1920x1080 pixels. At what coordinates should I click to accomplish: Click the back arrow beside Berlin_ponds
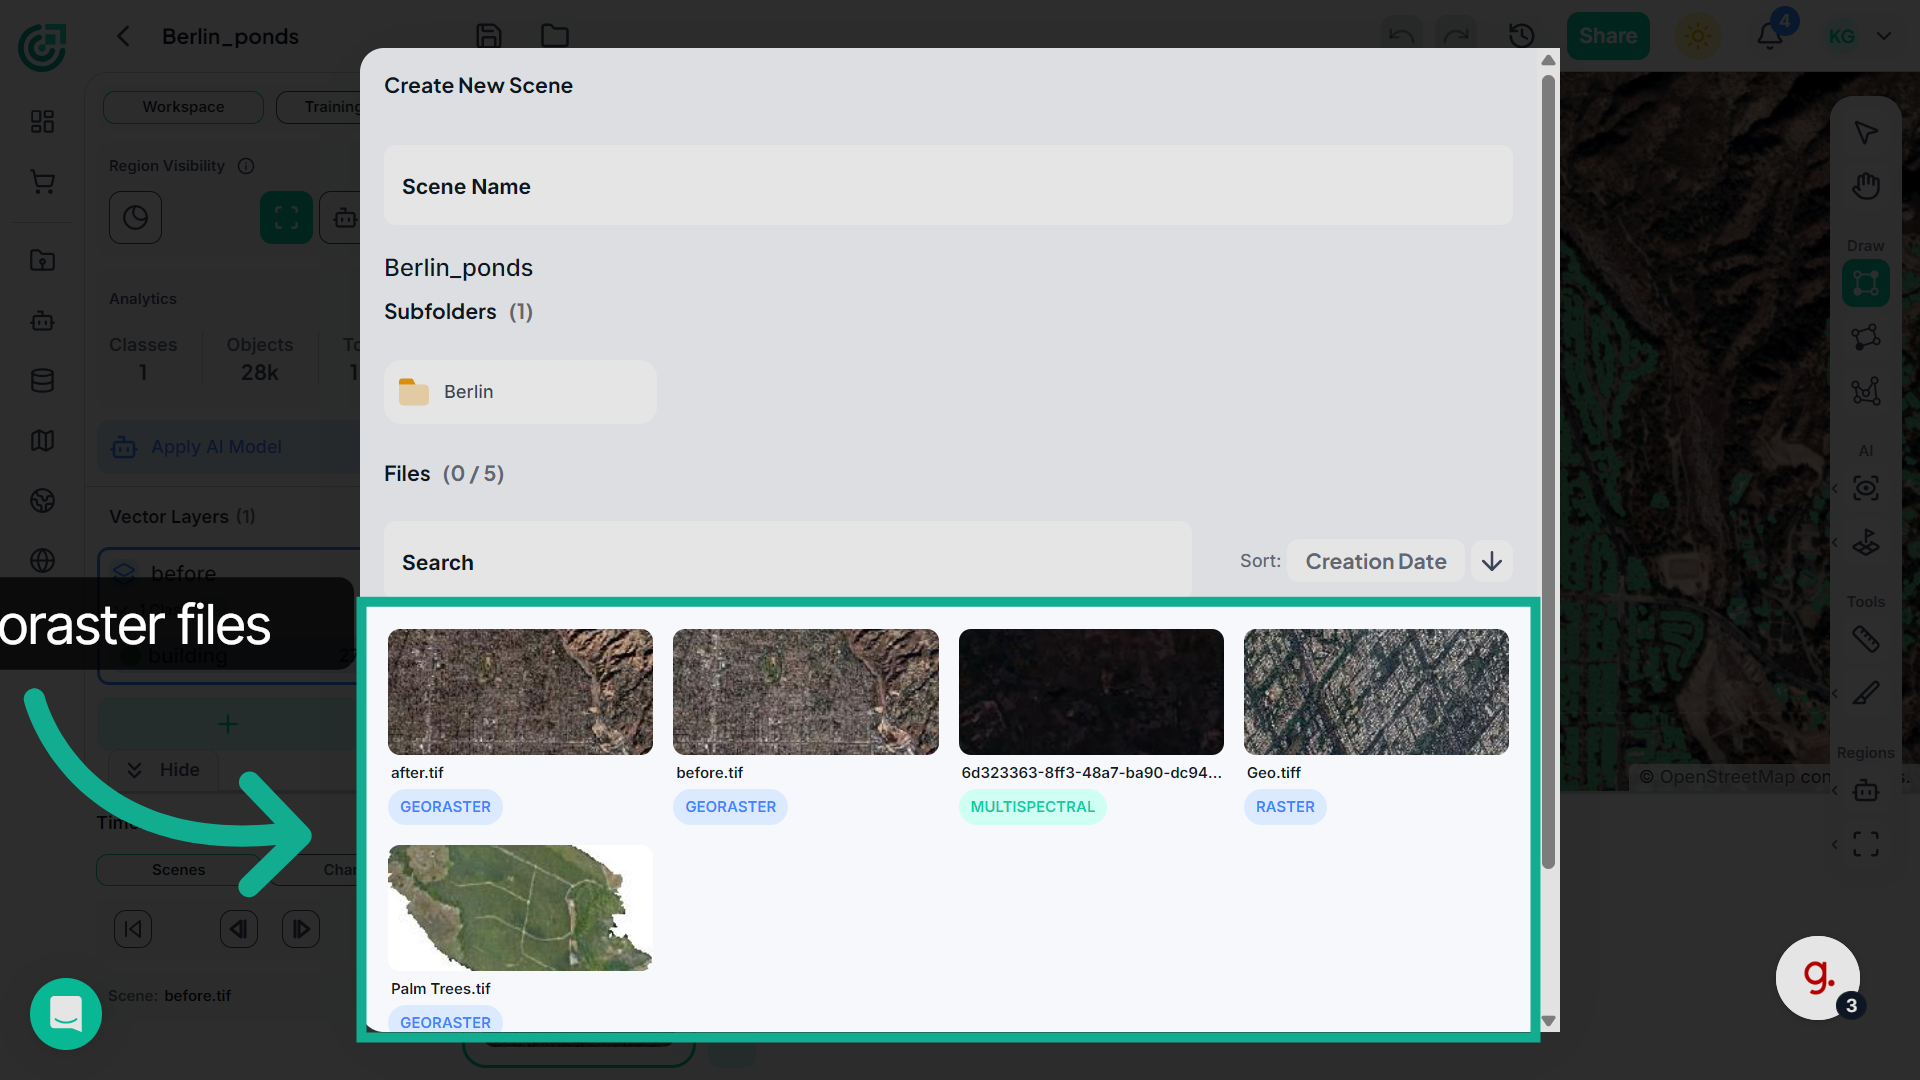coord(123,36)
